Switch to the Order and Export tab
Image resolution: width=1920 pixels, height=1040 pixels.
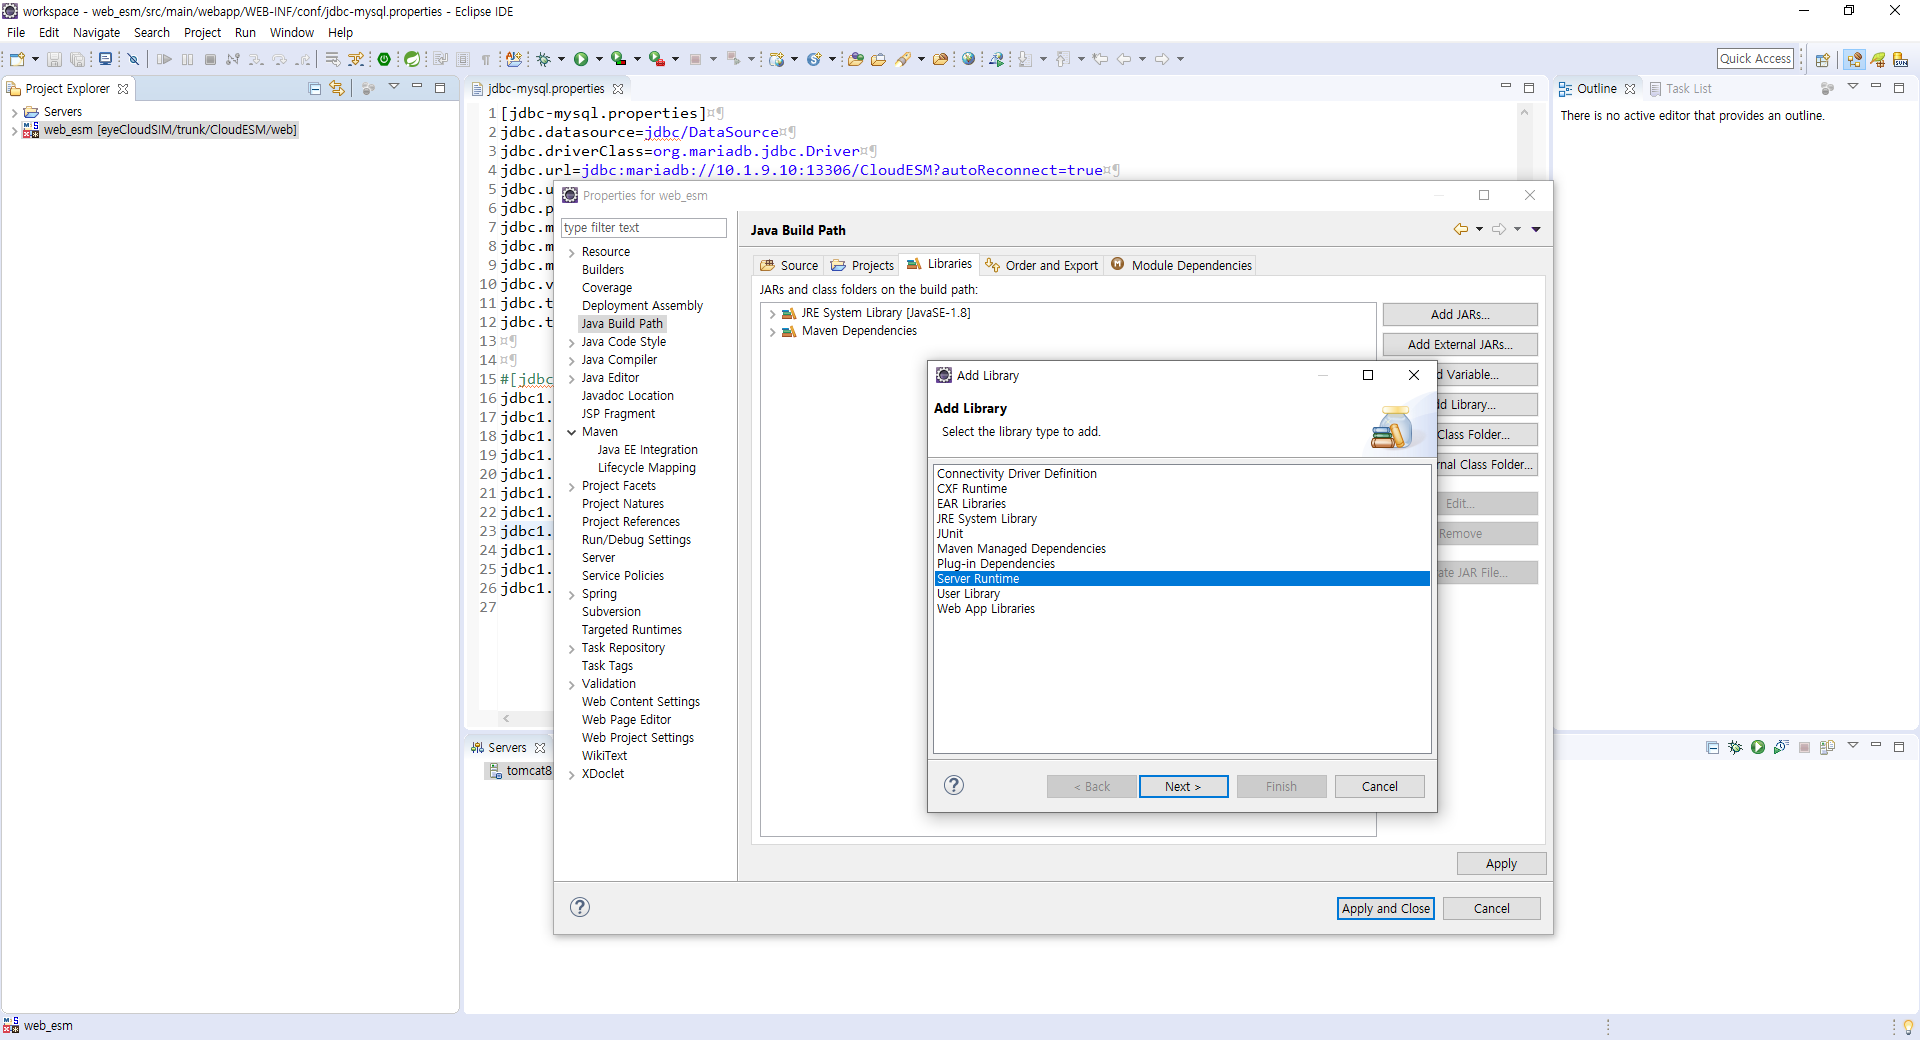pos(1041,265)
